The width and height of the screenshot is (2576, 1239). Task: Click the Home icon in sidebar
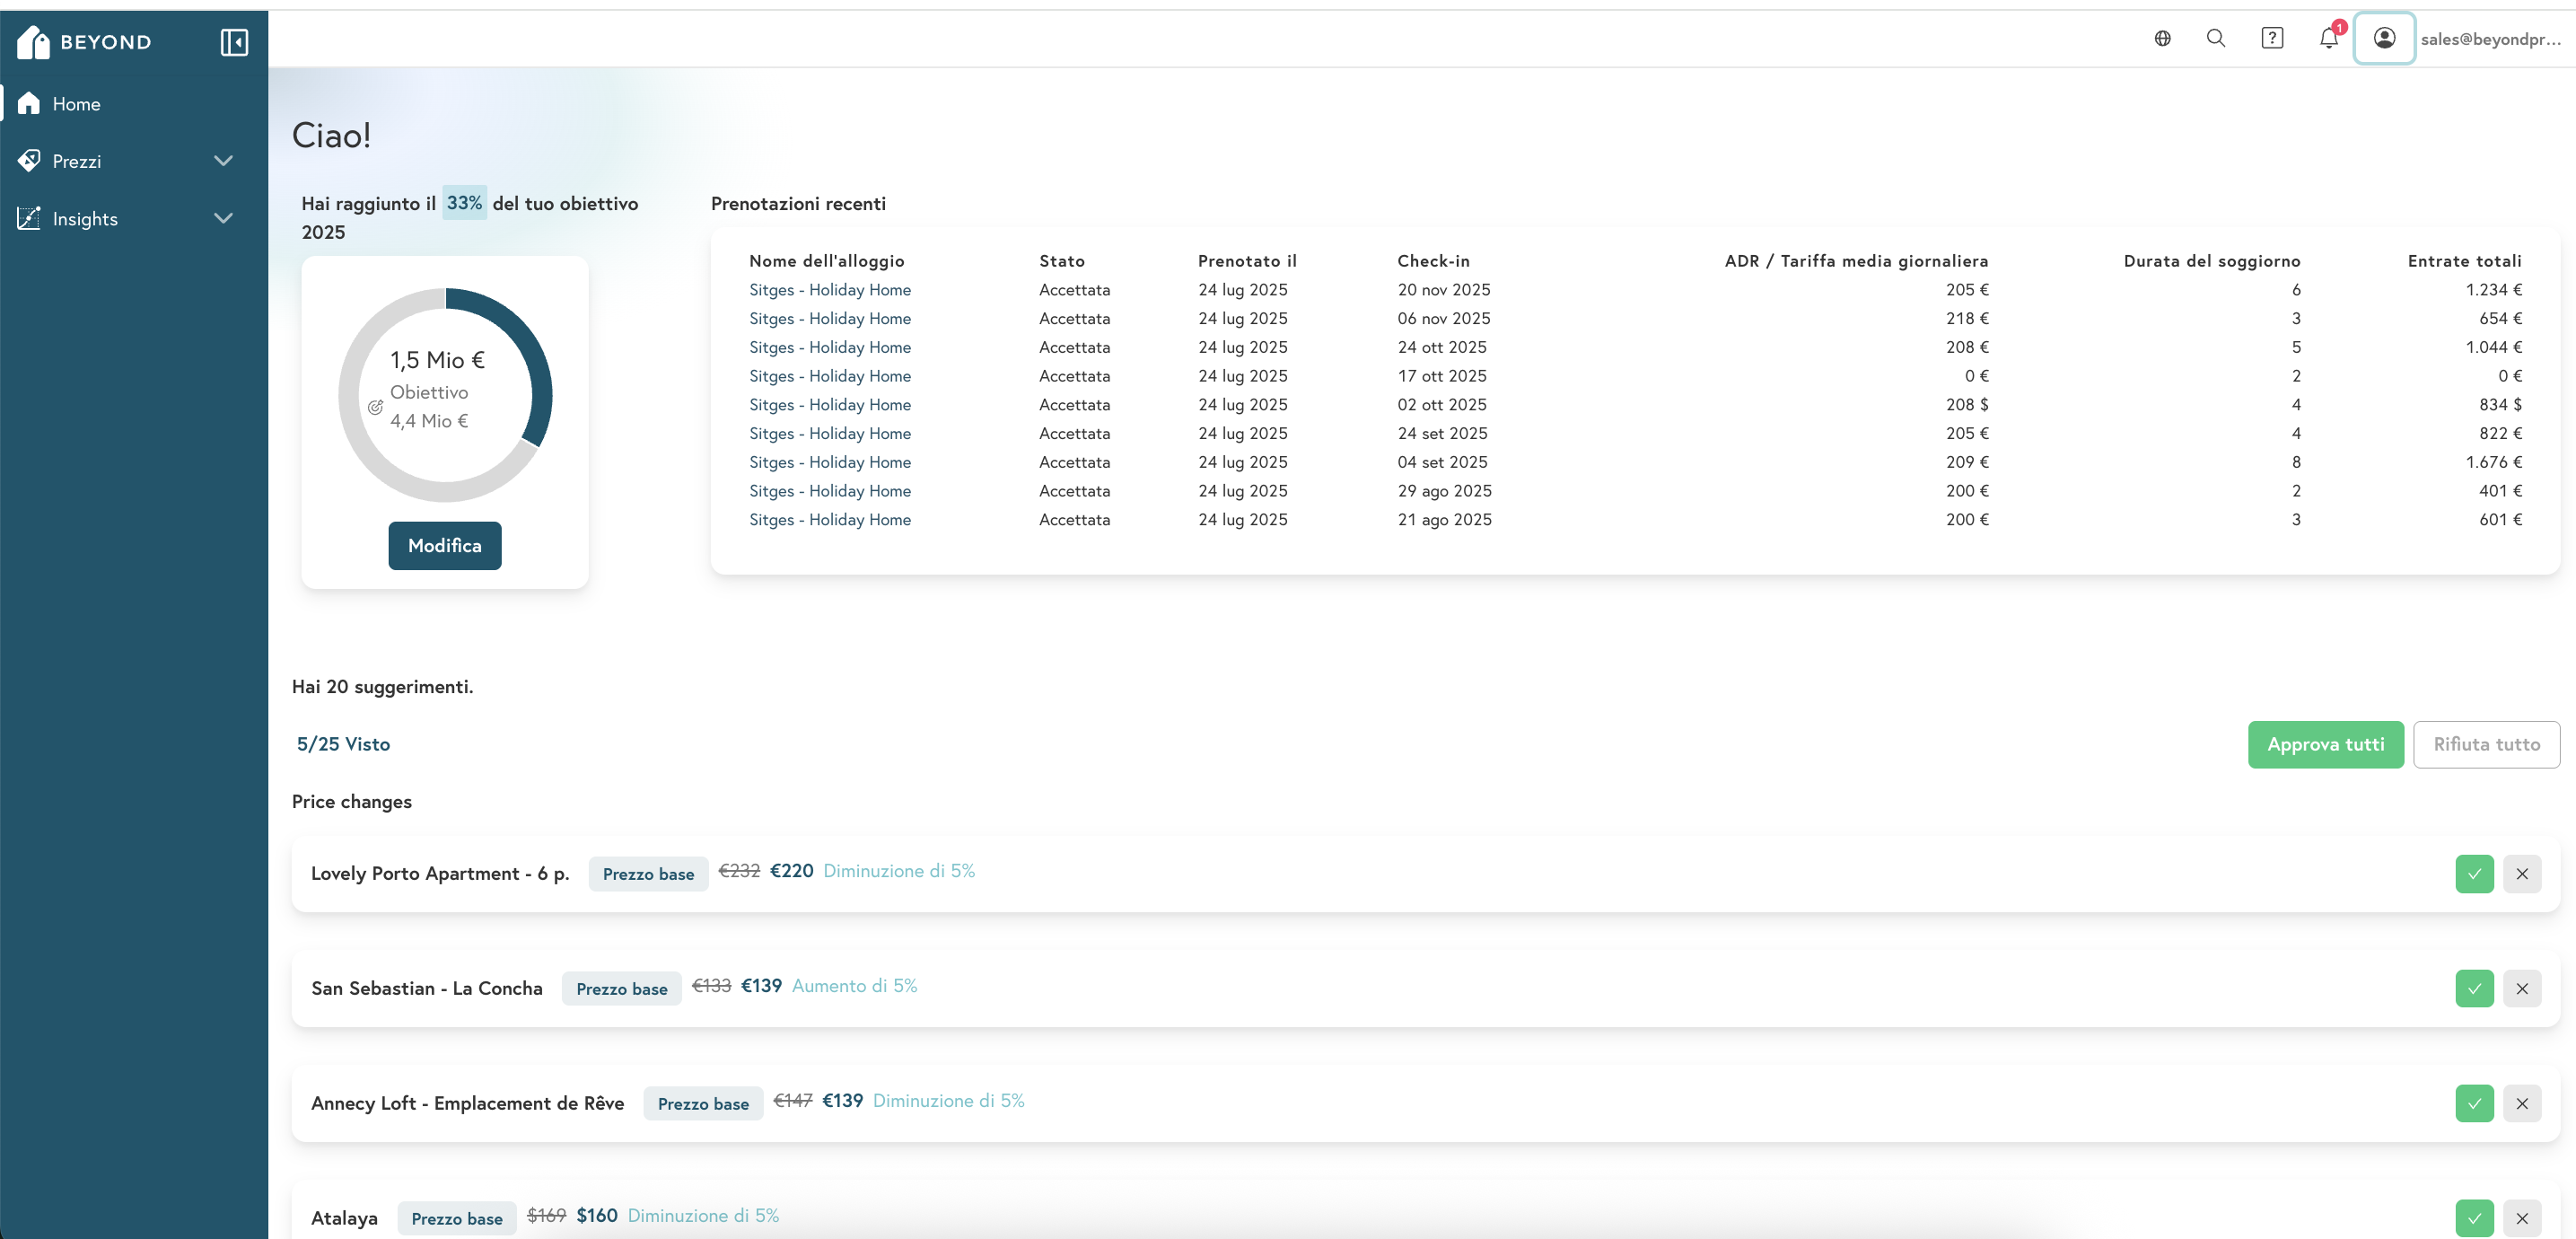click(x=29, y=103)
